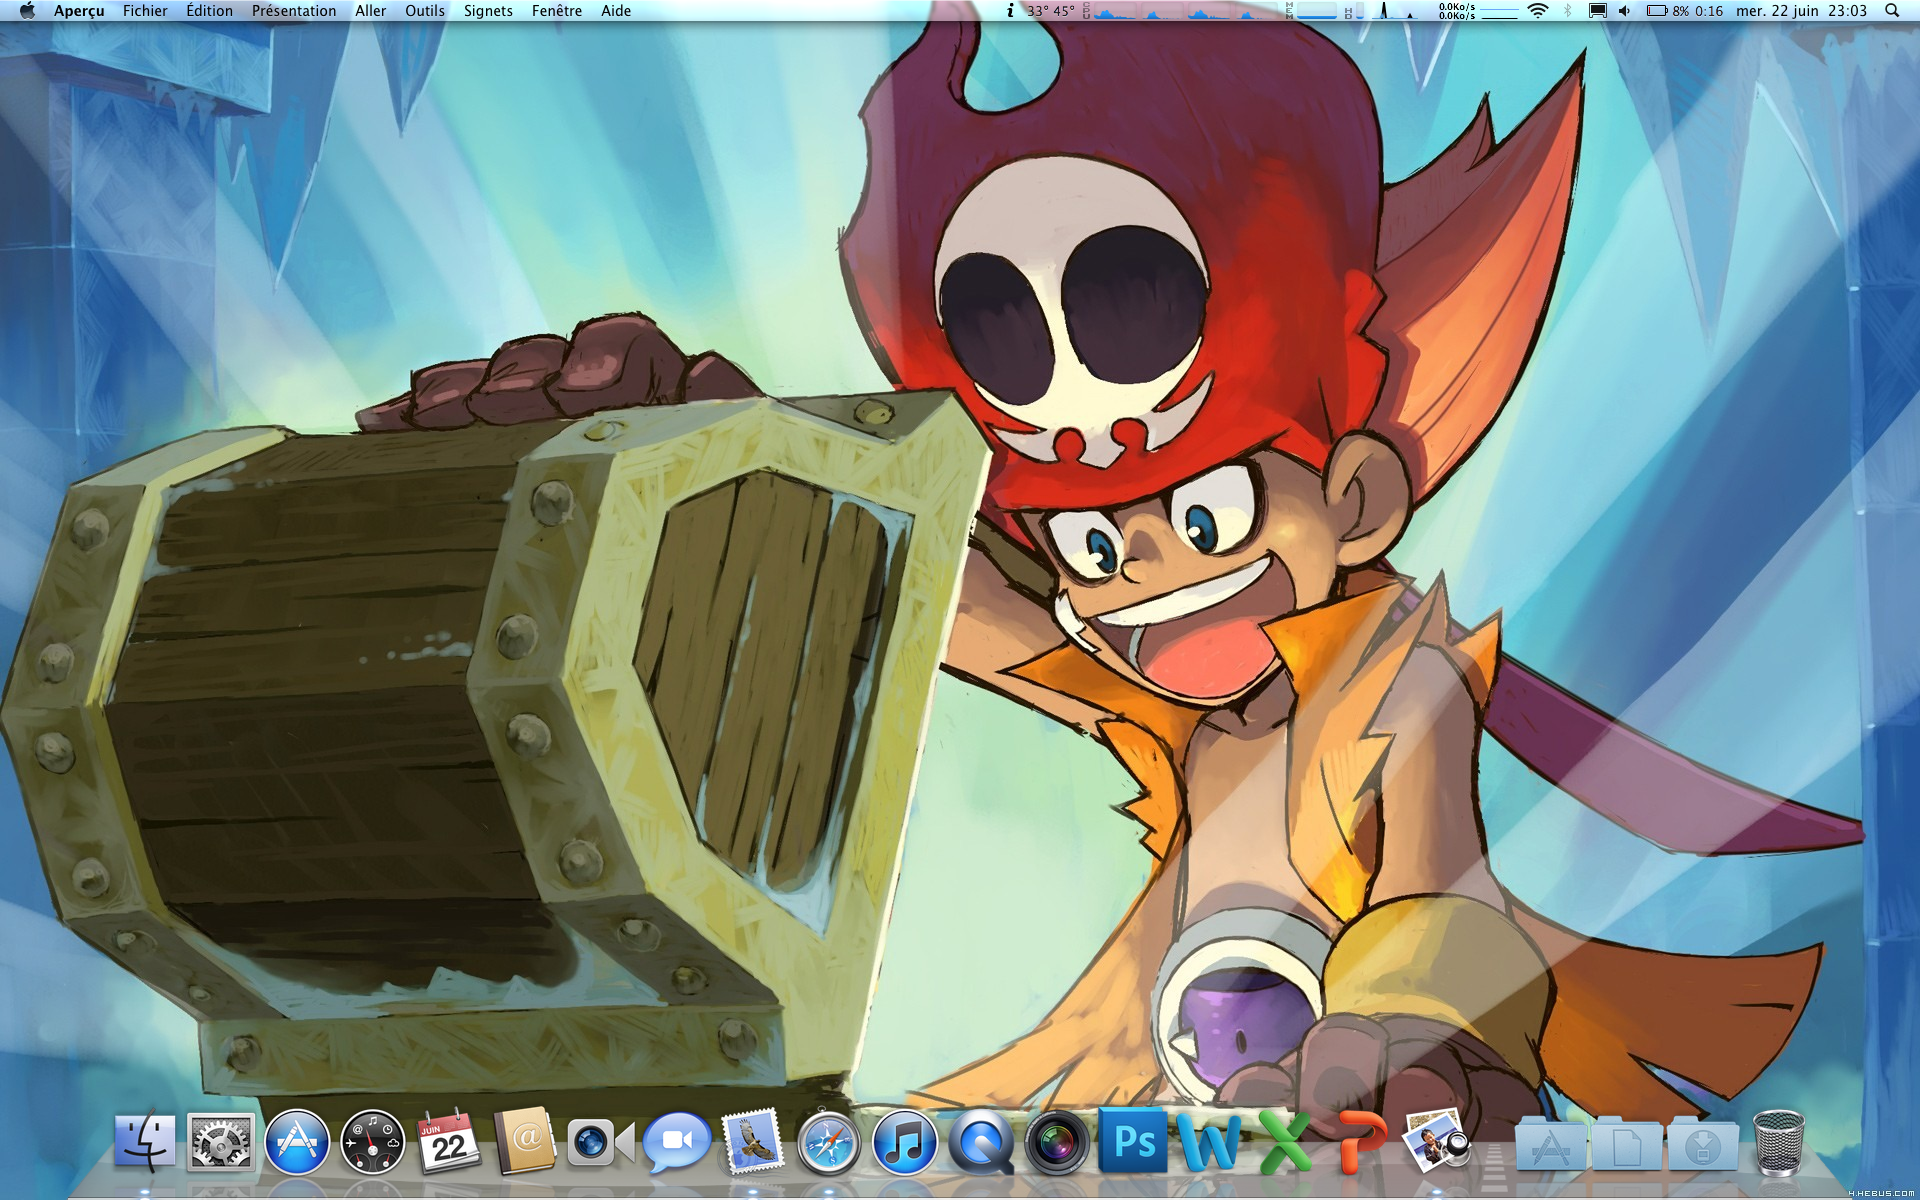The image size is (1920, 1200).
Task: Open the Trash in dock
Action: pos(1779,1142)
